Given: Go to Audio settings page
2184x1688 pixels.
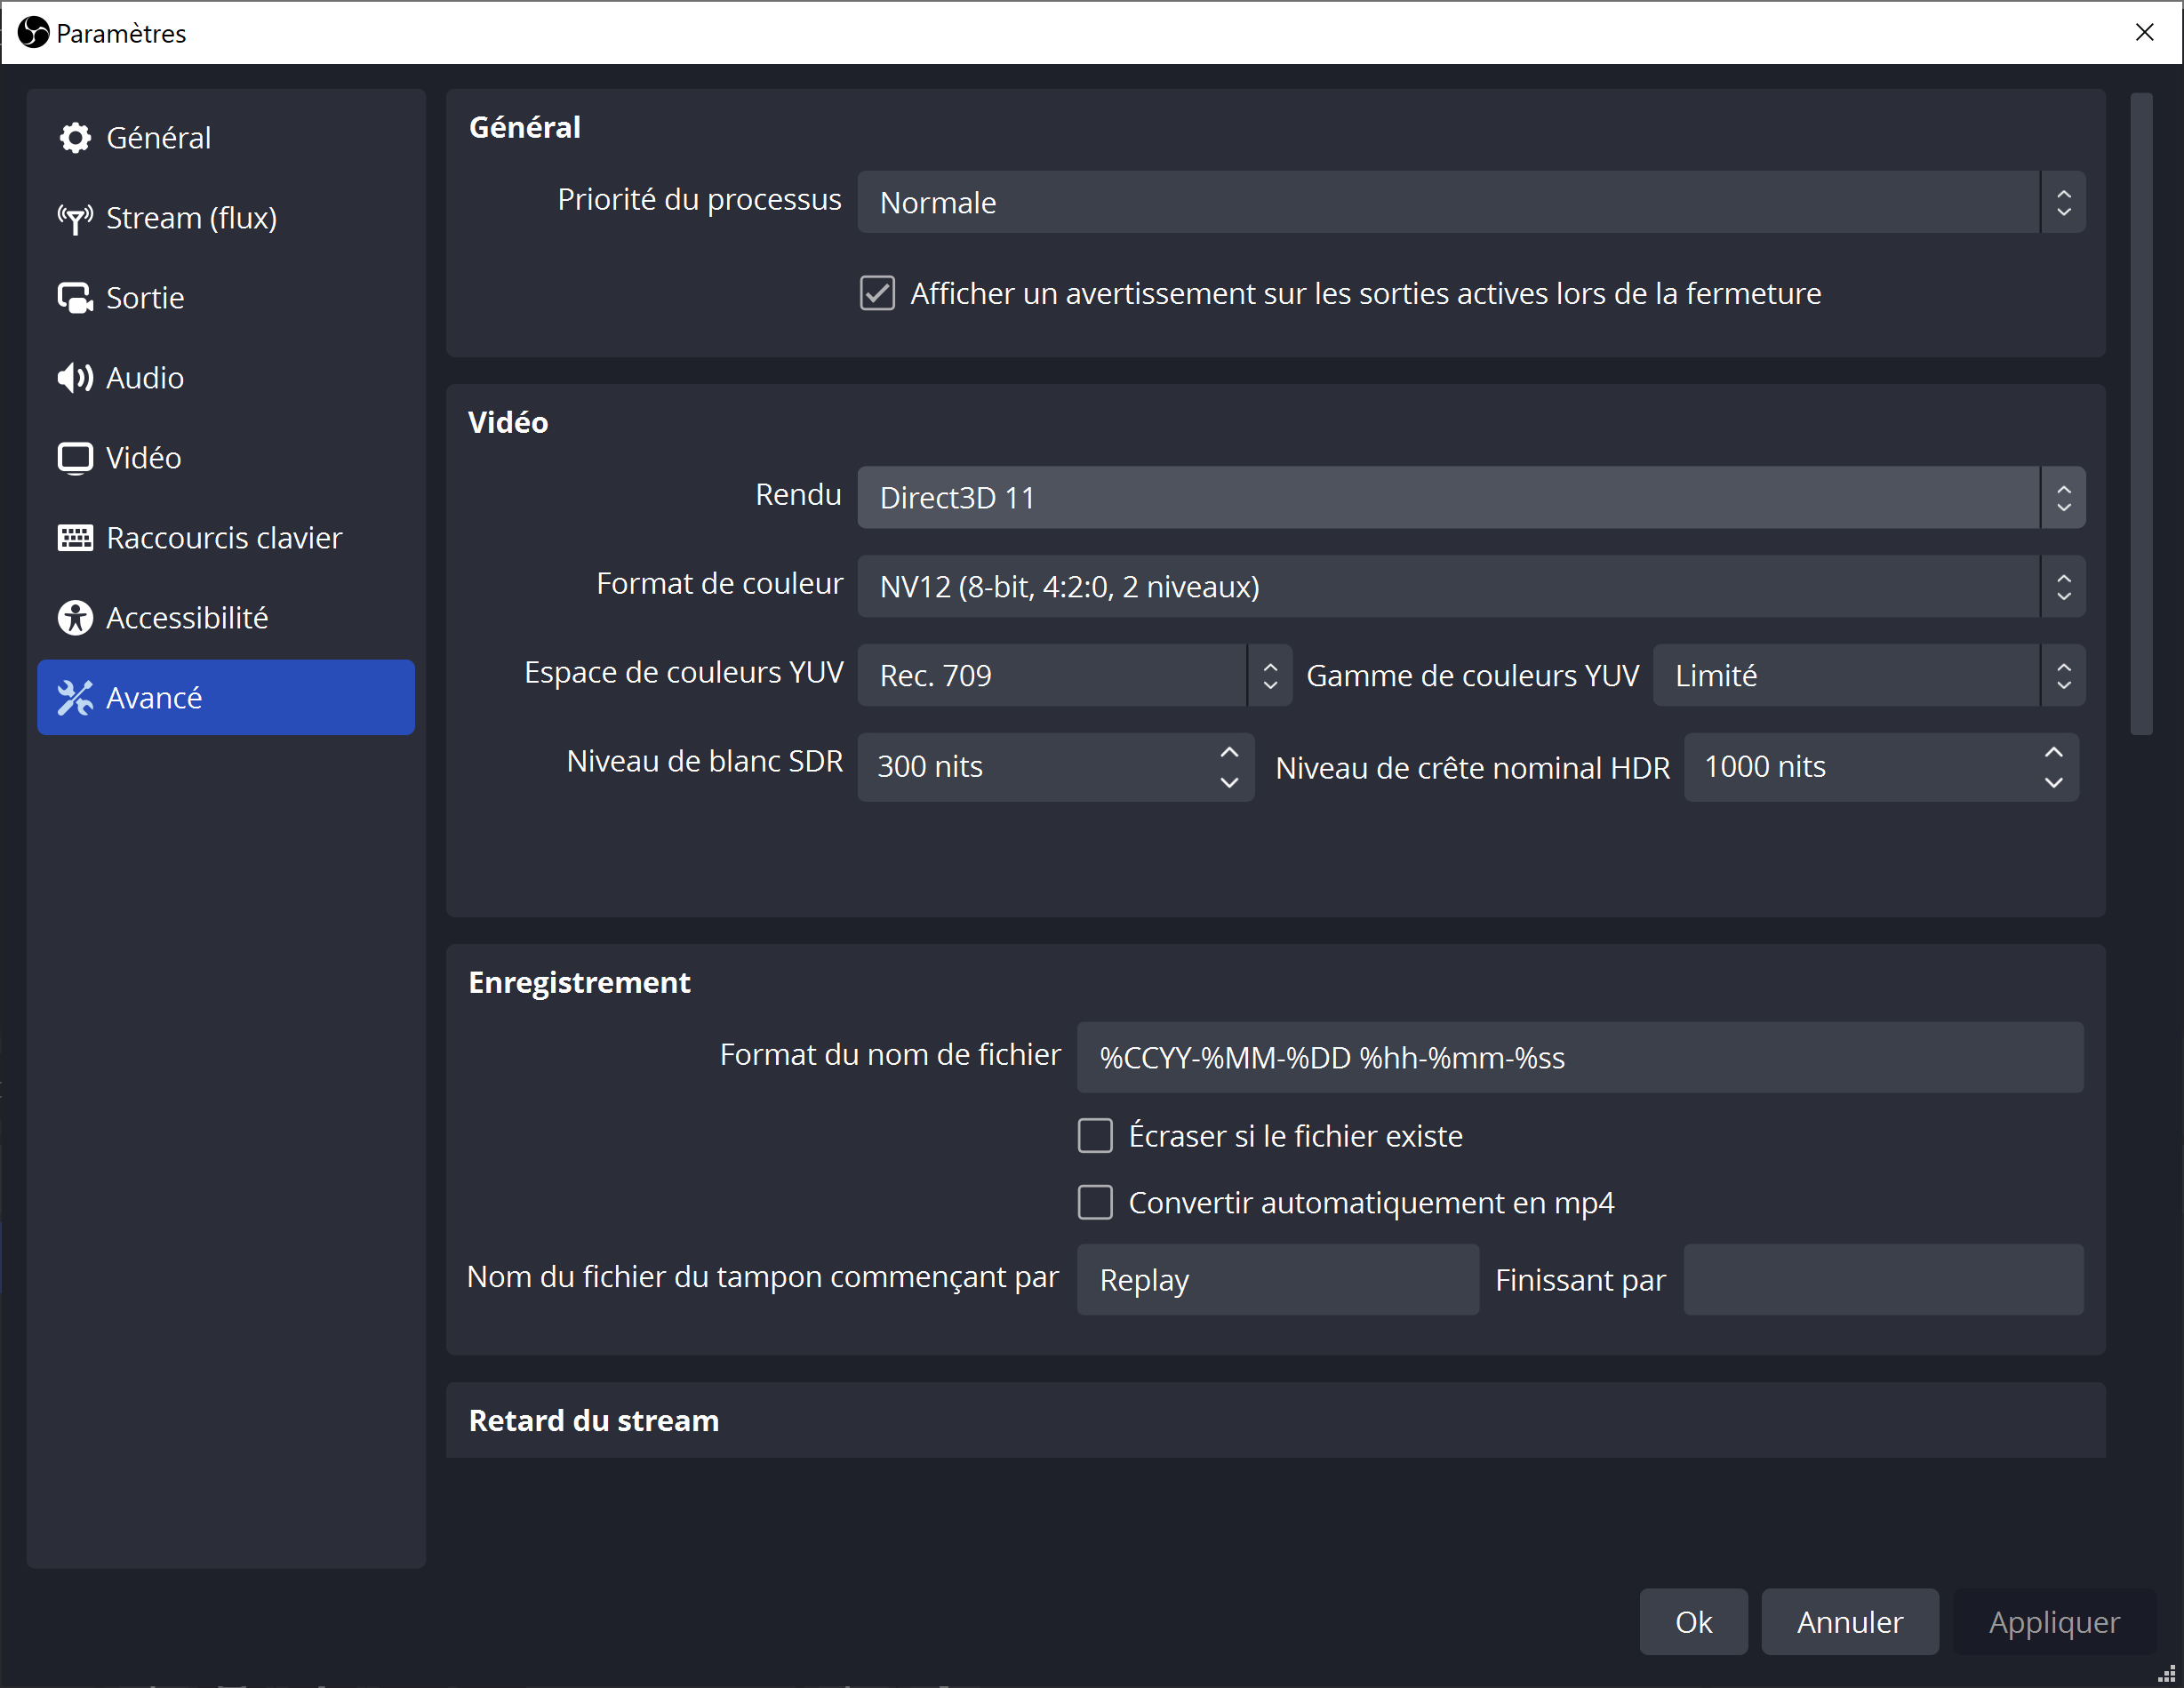Looking at the screenshot, I should tap(145, 378).
